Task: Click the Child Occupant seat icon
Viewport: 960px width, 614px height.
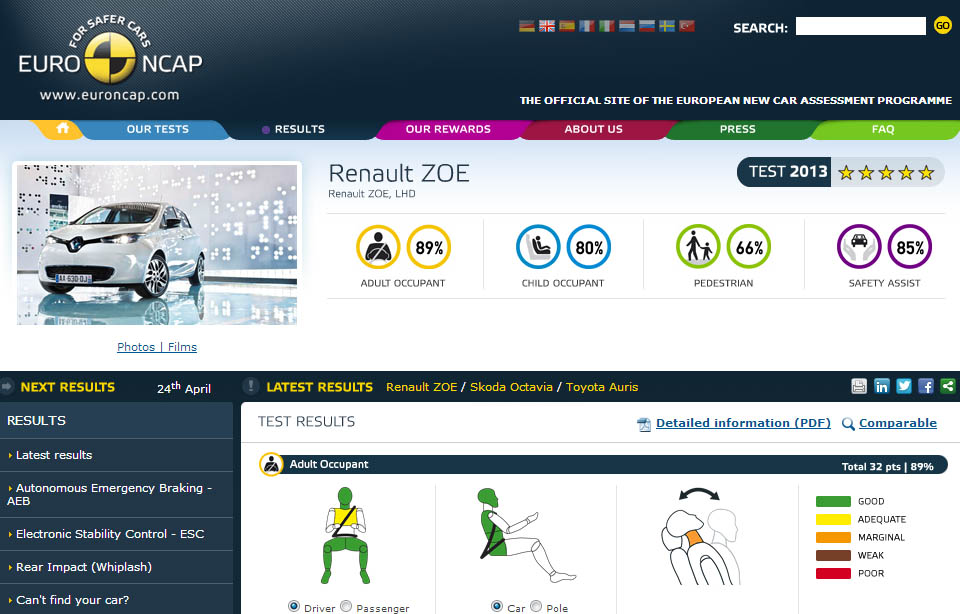Action: tap(538, 247)
